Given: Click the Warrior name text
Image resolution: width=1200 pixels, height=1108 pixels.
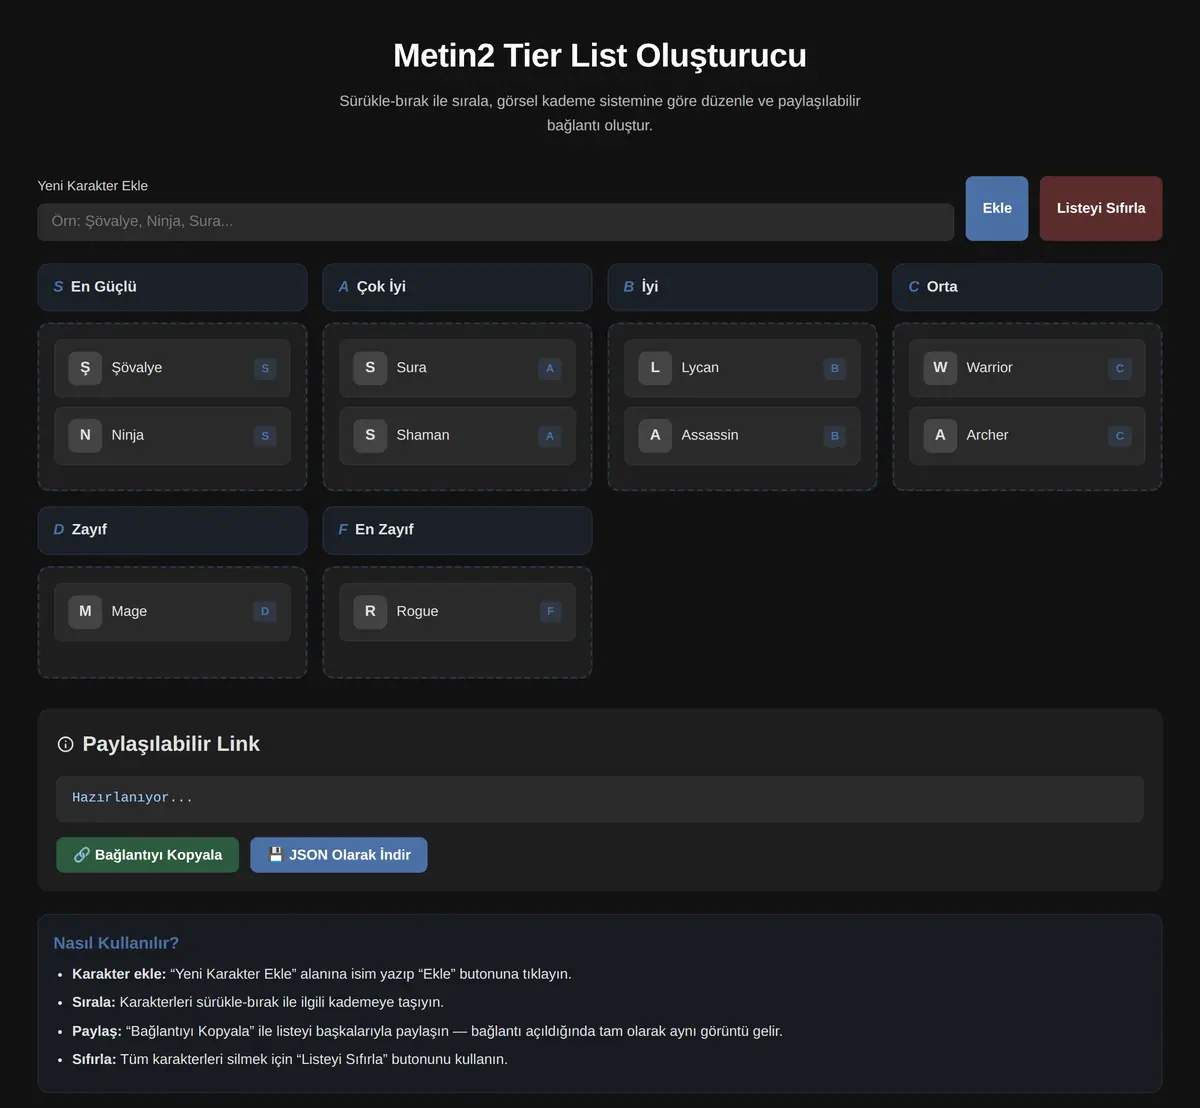Looking at the screenshot, I should click(x=990, y=368).
